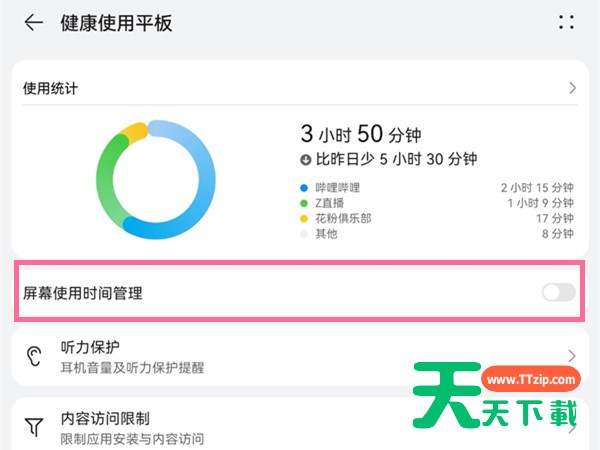600x450 pixels.
Task: Go back with the arrow icon
Action: click(x=34, y=23)
